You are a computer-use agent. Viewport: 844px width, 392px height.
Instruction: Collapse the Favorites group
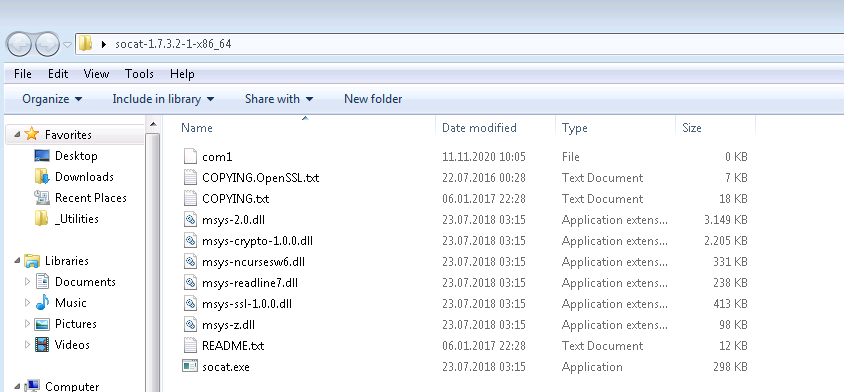tap(17, 135)
